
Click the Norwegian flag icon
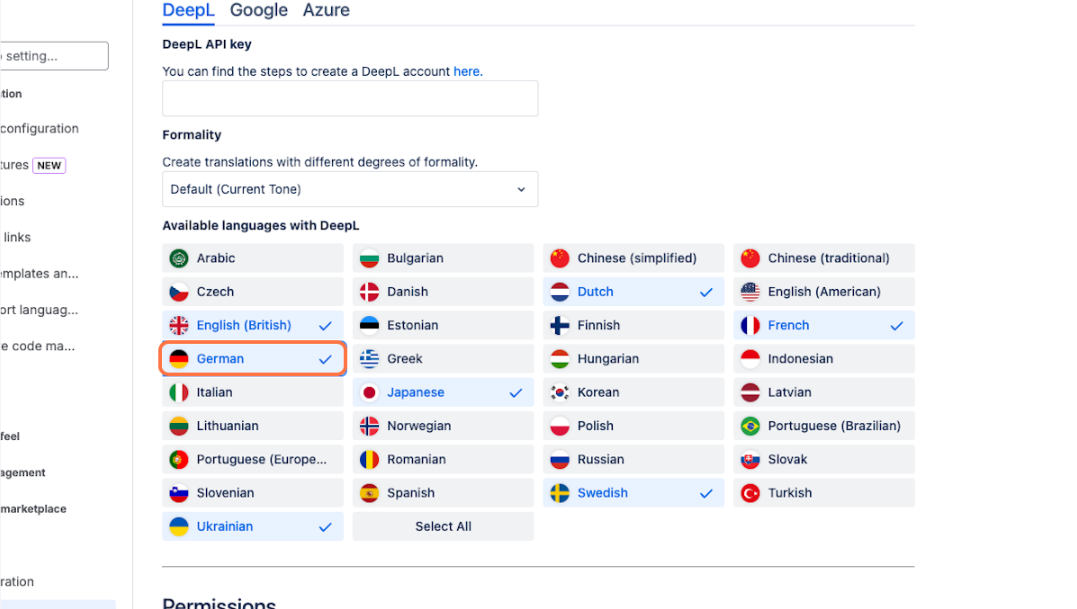pyautogui.click(x=369, y=426)
